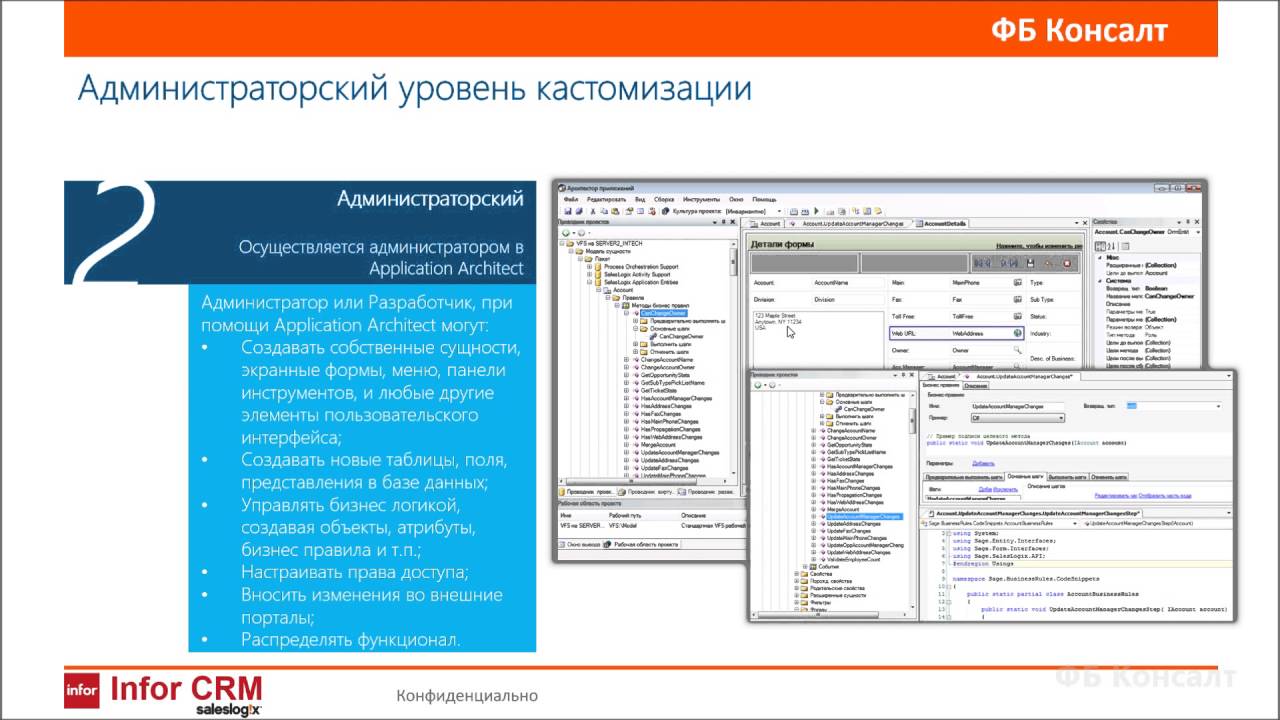Click the 'Нажмите, чтобы изменить' form link
Screen dimensions: 1280x720
[1039, 246]
